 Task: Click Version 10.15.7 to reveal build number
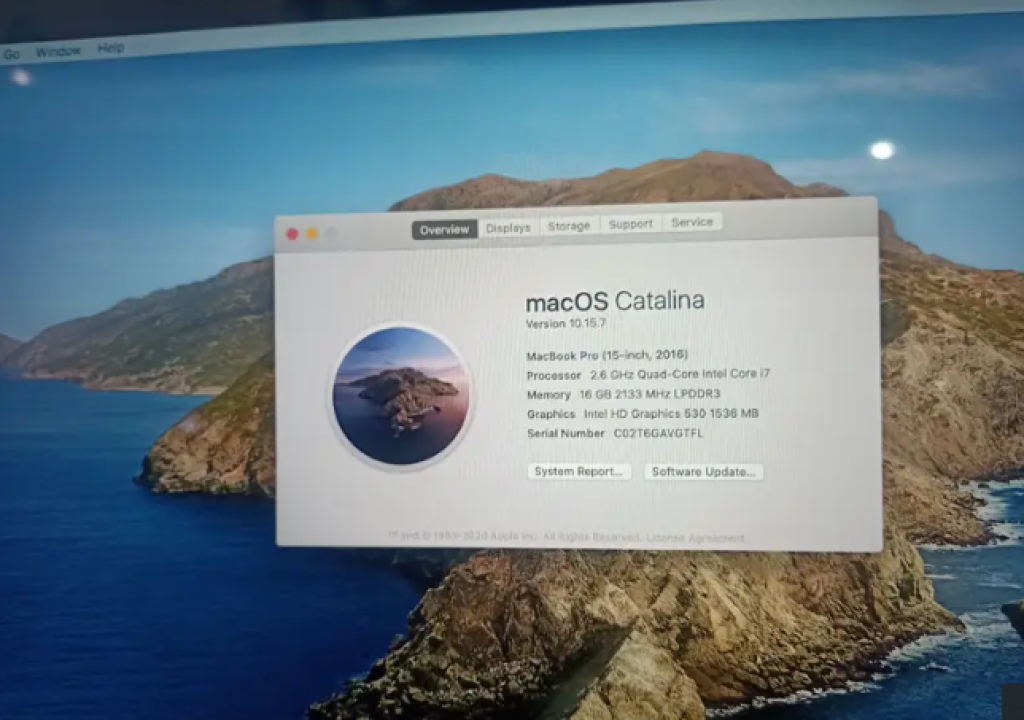(x=566, y=324)
